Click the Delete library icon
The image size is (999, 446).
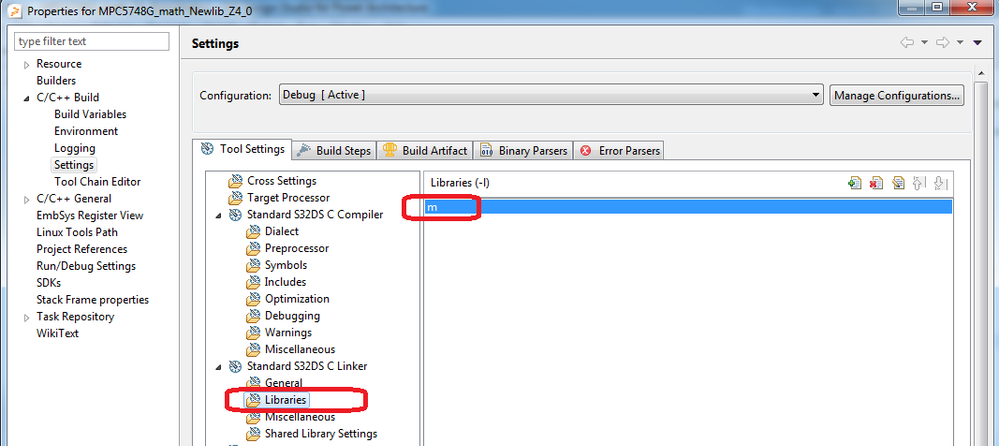(x=876, y=183)
